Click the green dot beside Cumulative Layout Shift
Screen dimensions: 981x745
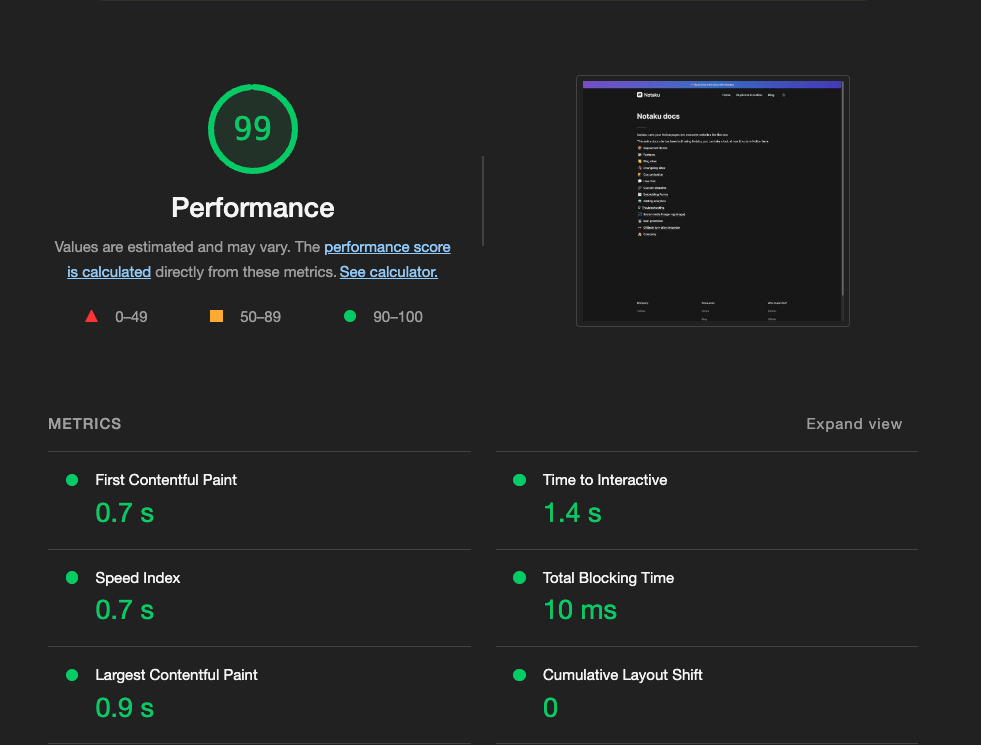pyautogui.click(x=519, y=675)
